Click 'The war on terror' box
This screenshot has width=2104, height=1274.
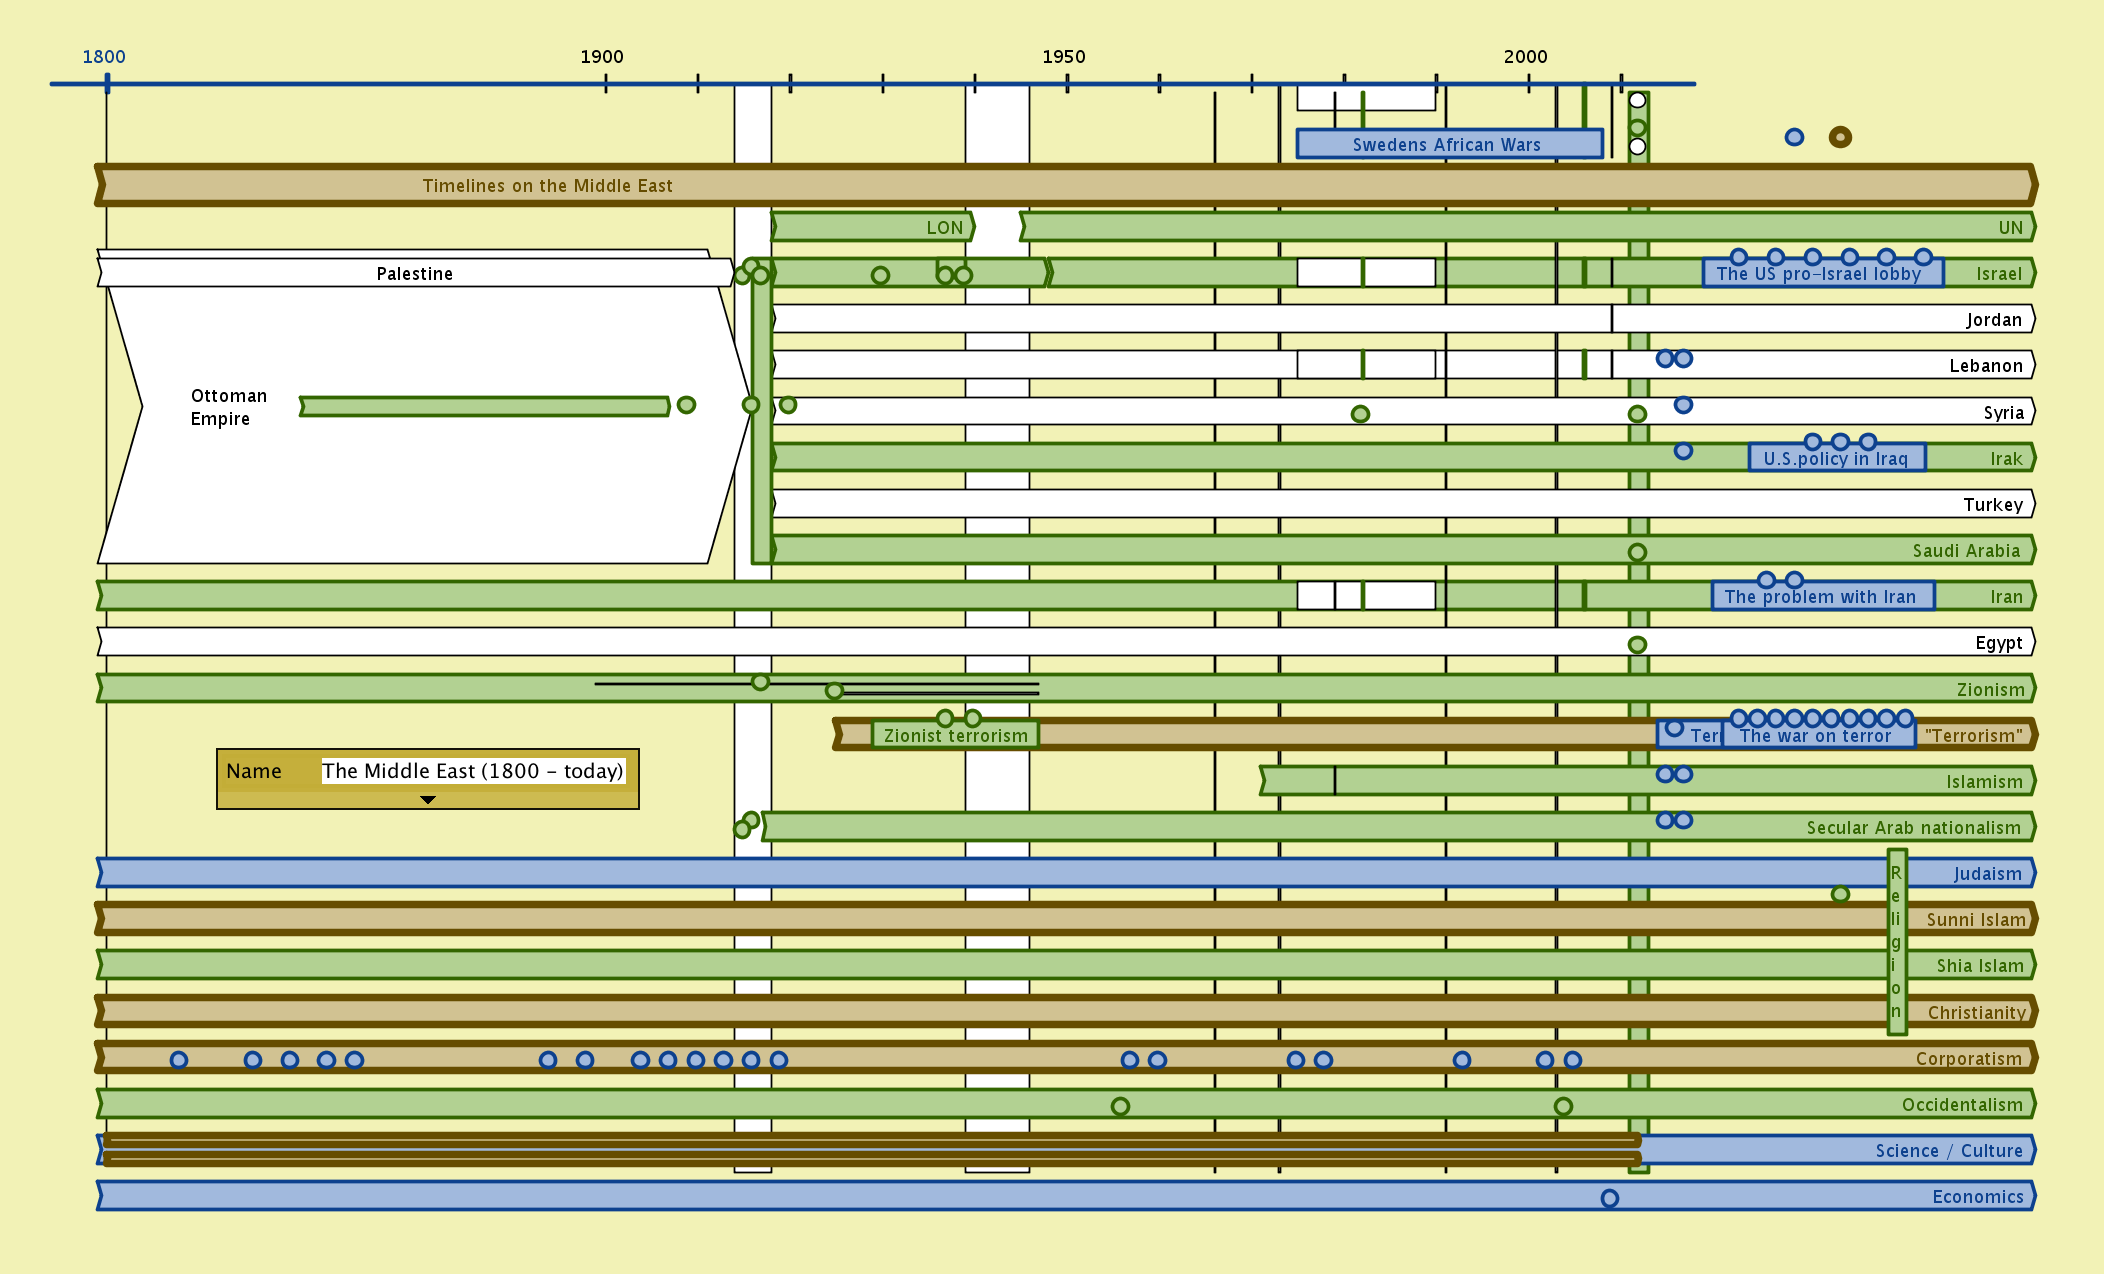(1815, 736)
